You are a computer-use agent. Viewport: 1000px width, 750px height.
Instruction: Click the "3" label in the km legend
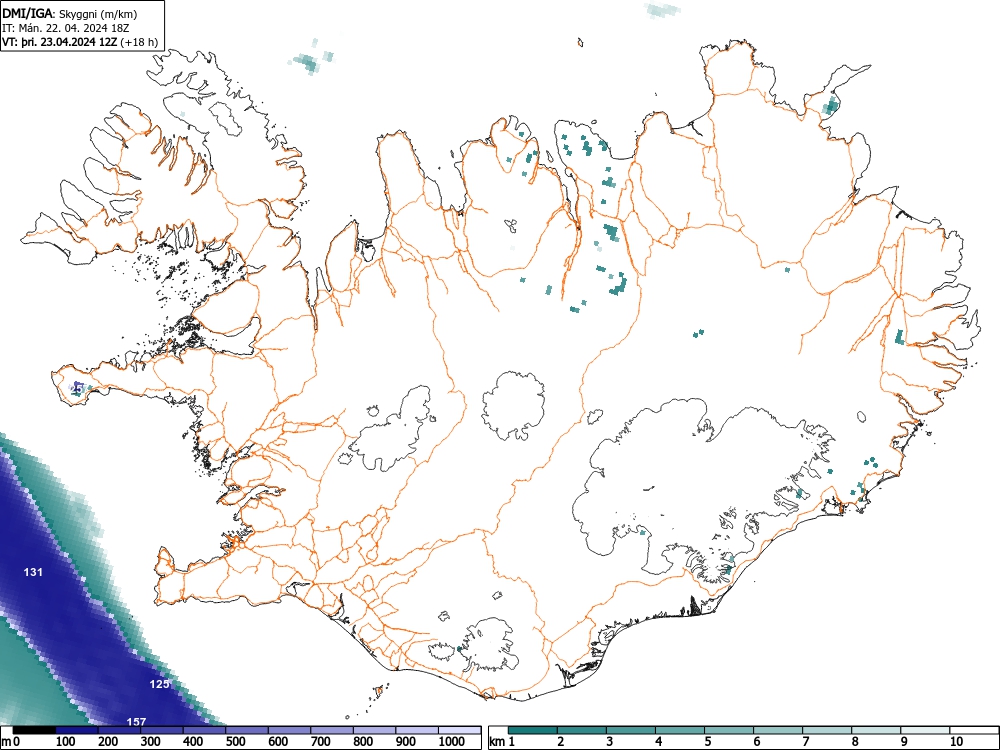tap(610, 741)
